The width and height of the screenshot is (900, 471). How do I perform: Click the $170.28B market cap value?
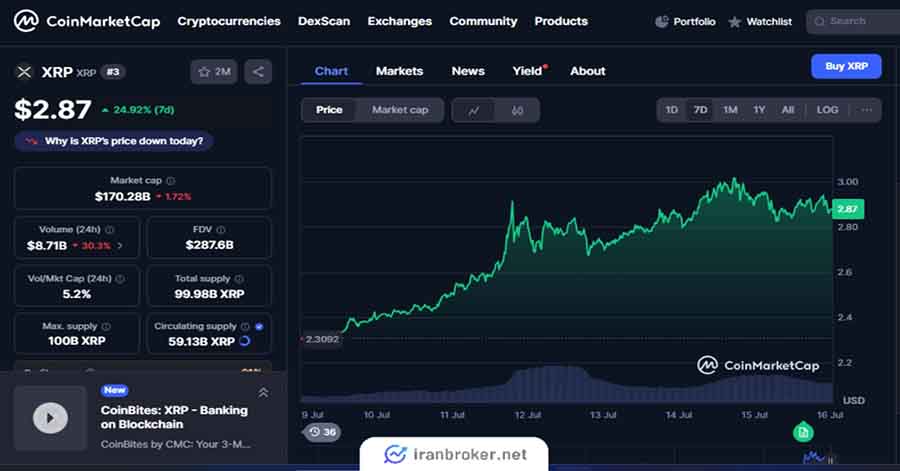[122, 197]
